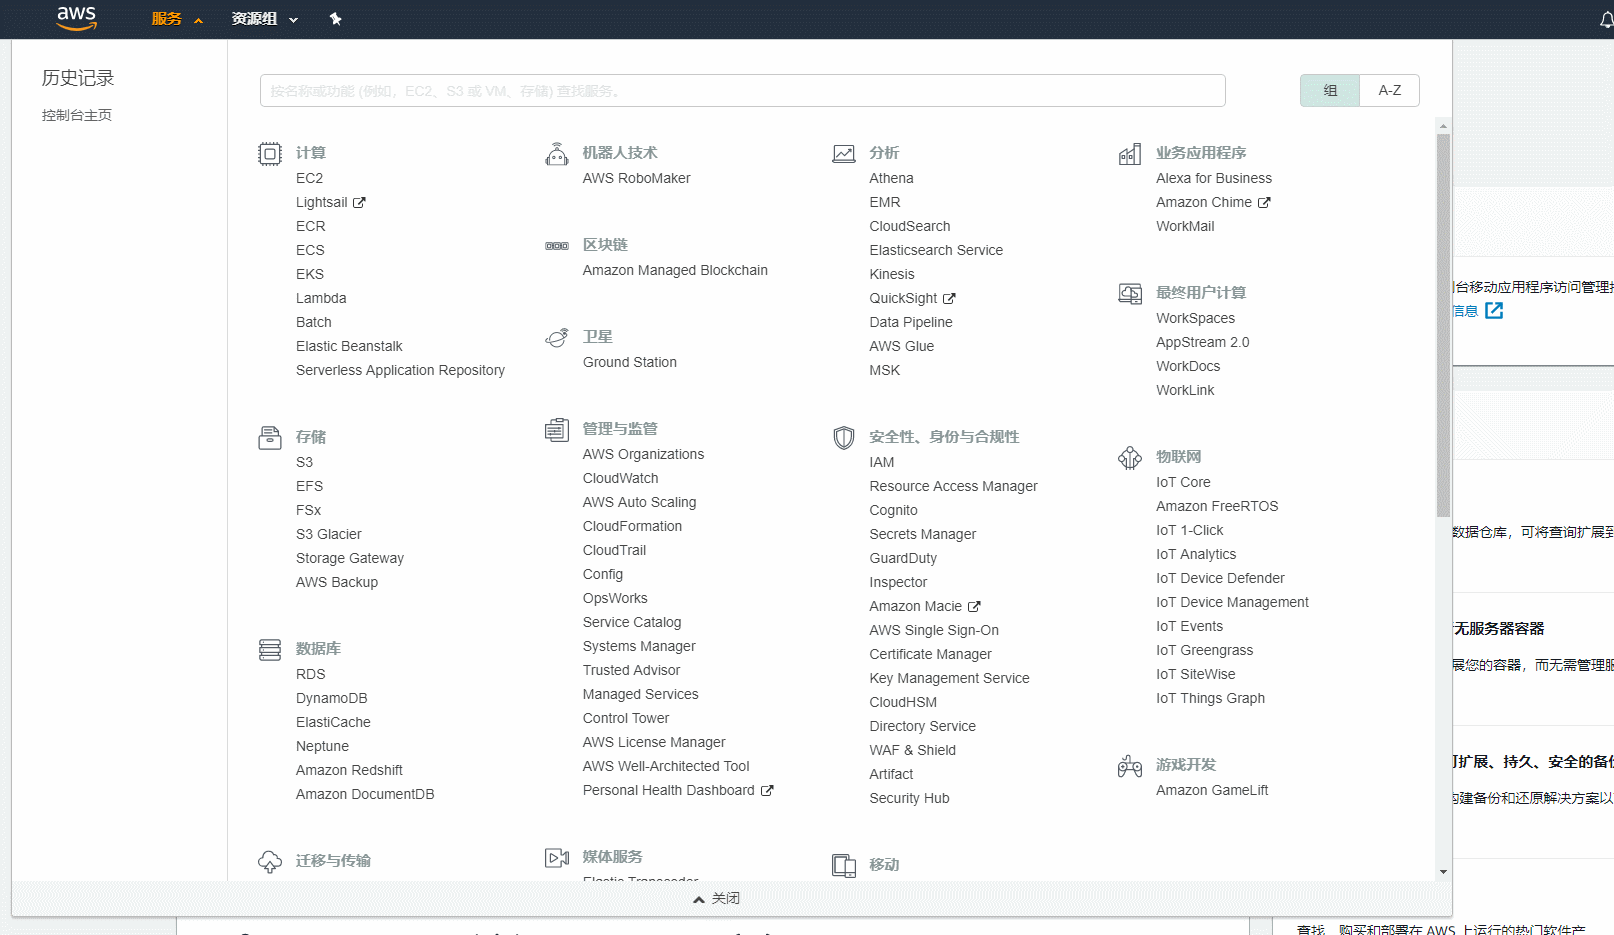The height and width of the screenshot is (935, 1614).
Task: Click external link icon beside Amazon Chime
Action: click(1264, 202)
